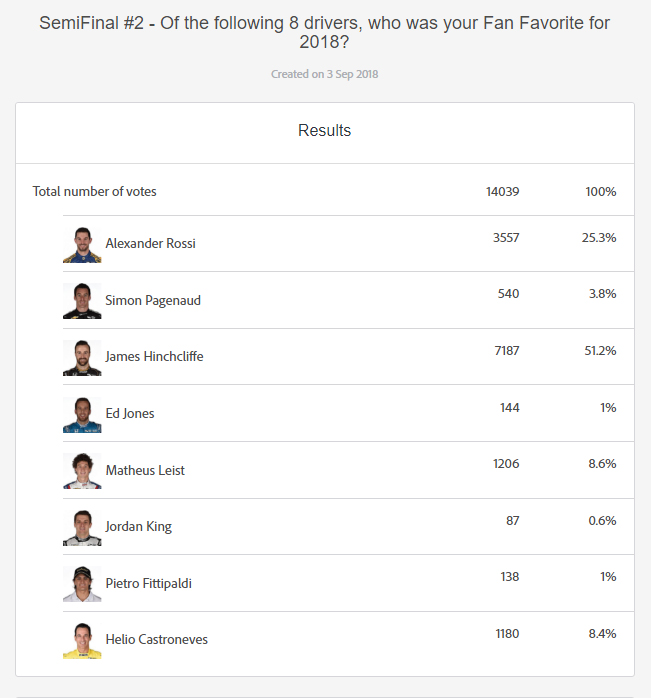Screen dimensions: 651x698
Task: Click the Matheus Leist name label
Action: click(x=145, y=471)
